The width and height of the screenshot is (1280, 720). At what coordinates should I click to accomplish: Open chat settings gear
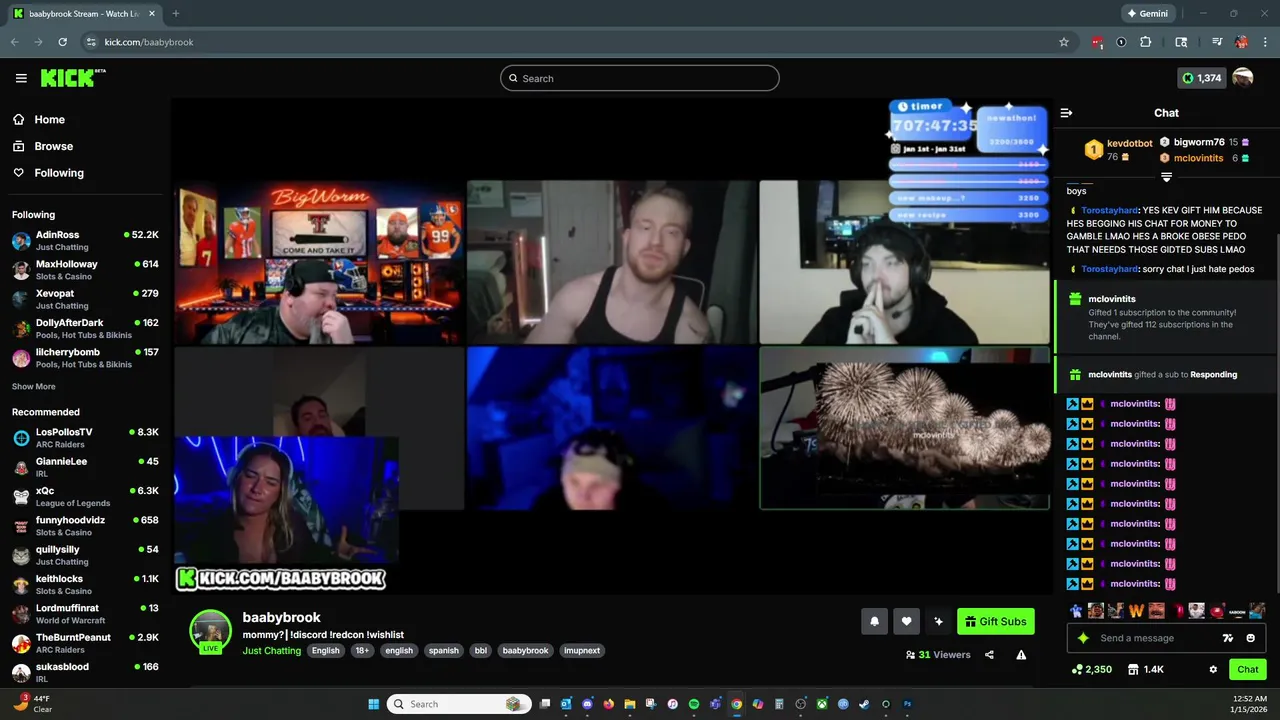pyautogui.click(x=1213, y=669)
